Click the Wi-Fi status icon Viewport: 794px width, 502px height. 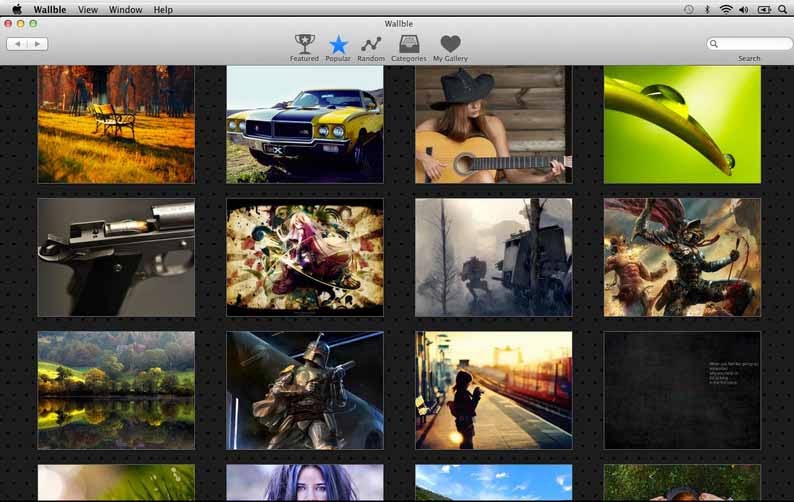click(x=726, y=9)
